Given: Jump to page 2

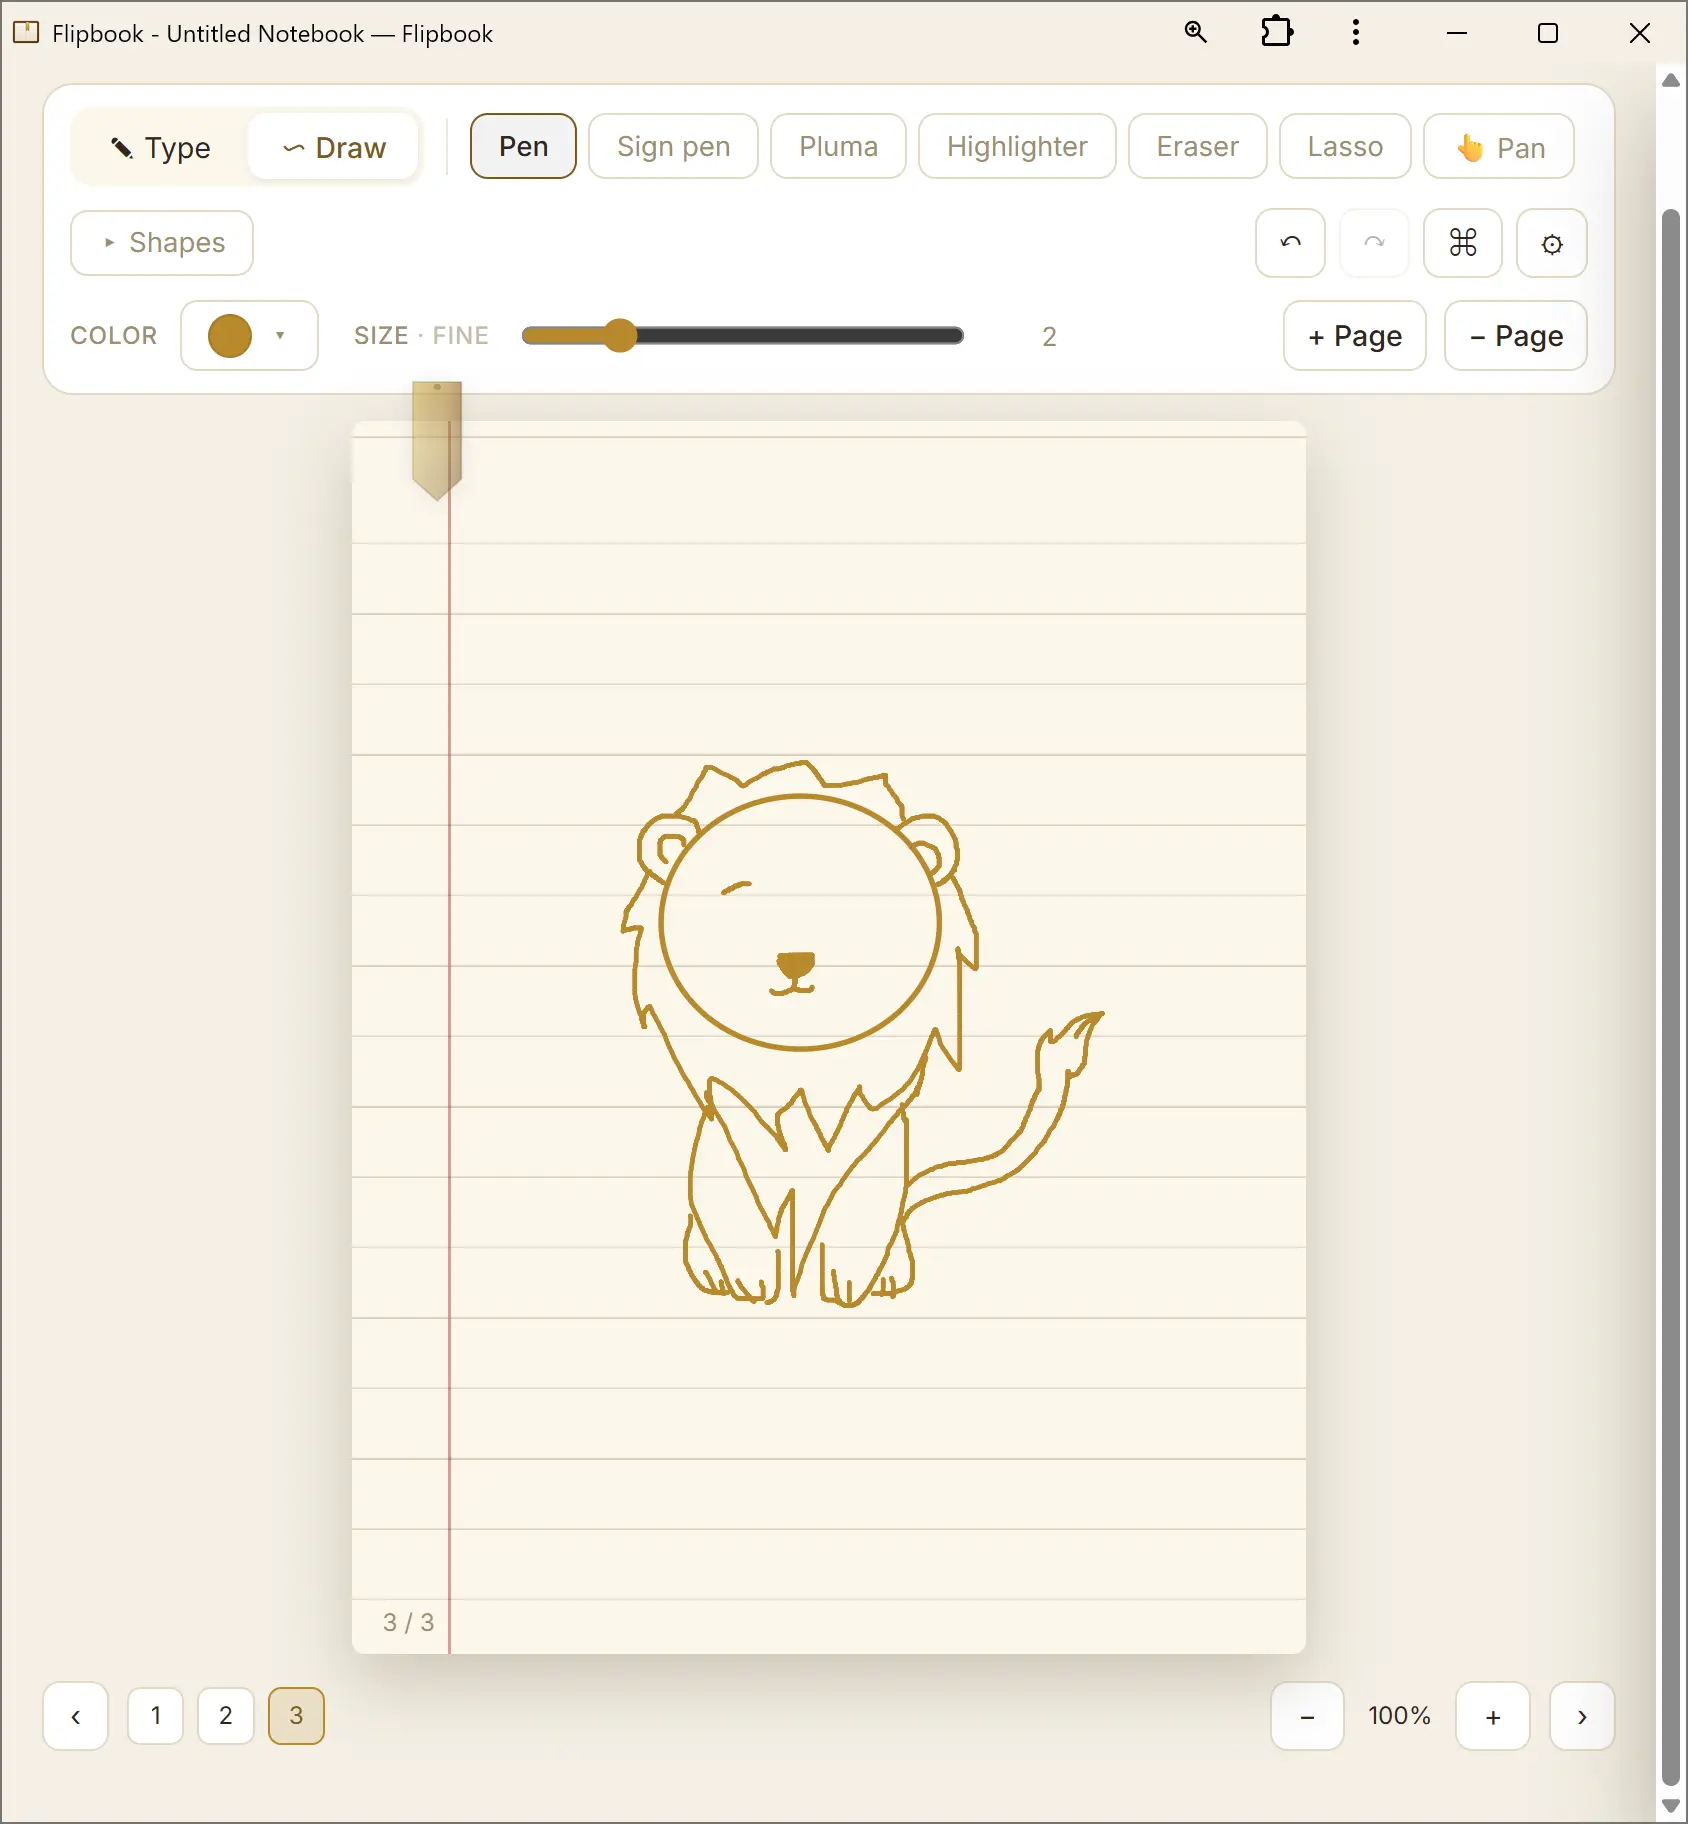Looking at the screenshot, I should [226, 1716].
